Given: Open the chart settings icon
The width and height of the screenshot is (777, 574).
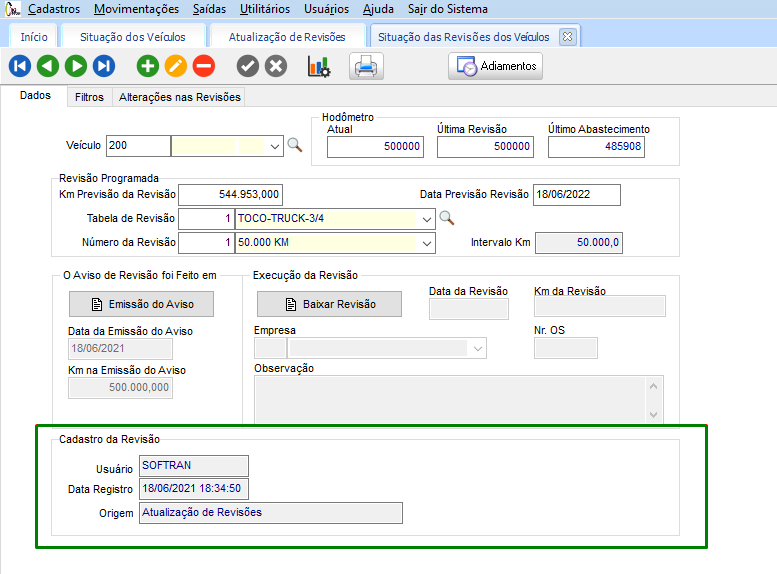Looking at the screenshot, I should 319,66.
